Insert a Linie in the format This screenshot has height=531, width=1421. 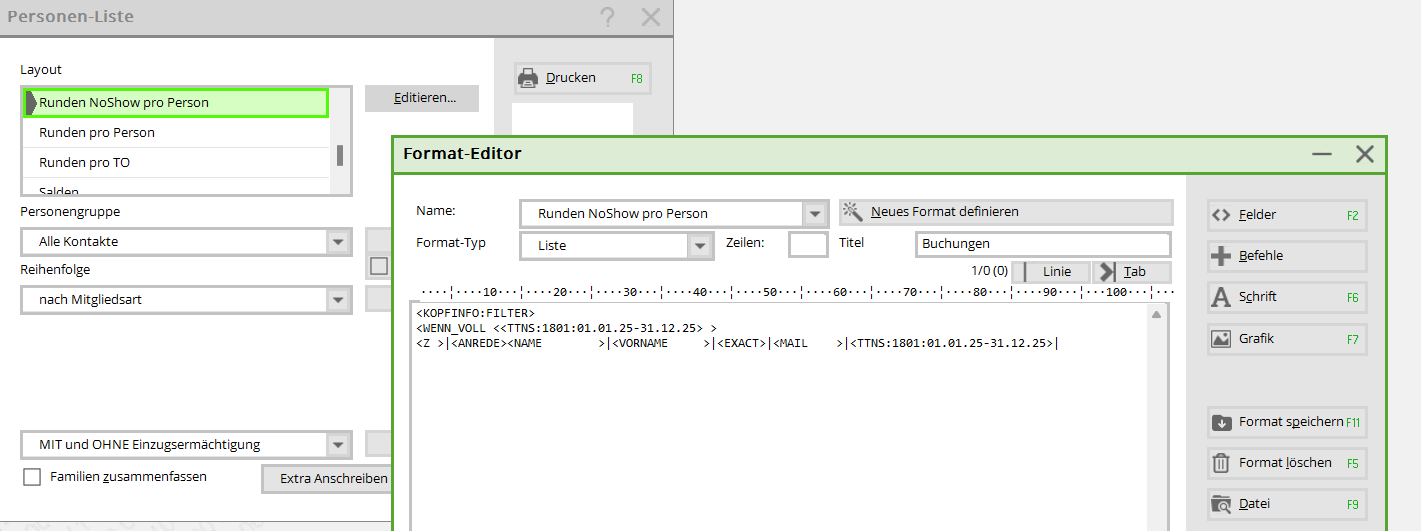1051,272
